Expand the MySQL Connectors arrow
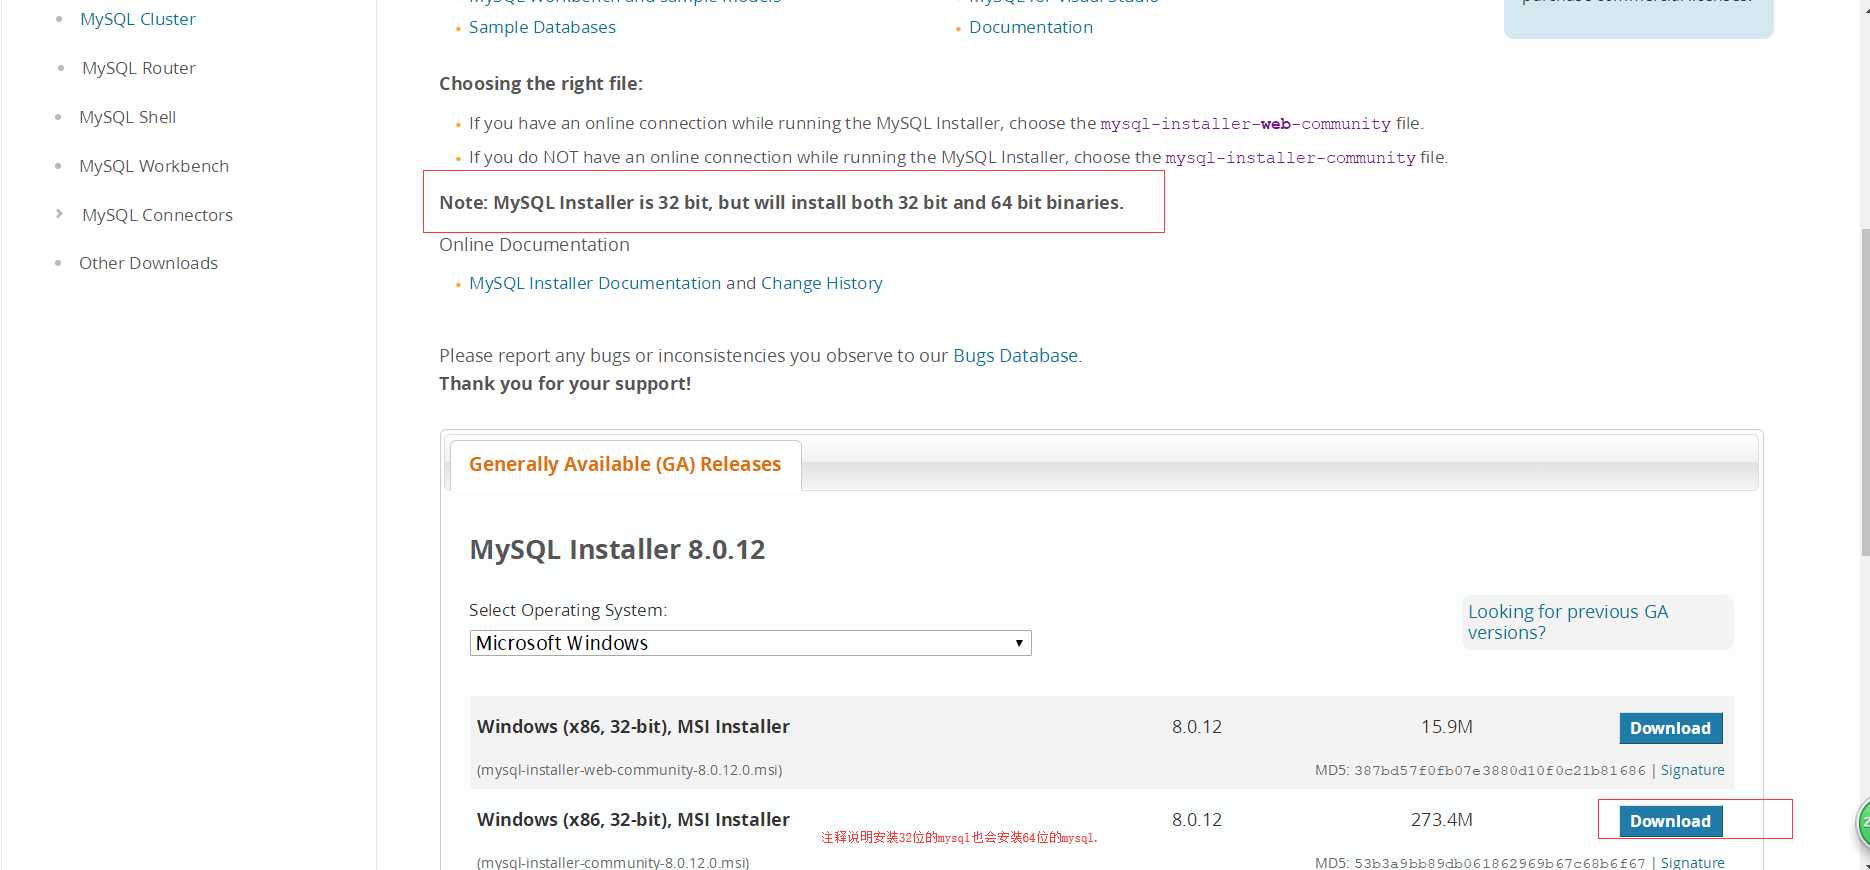 pos(59,214)
